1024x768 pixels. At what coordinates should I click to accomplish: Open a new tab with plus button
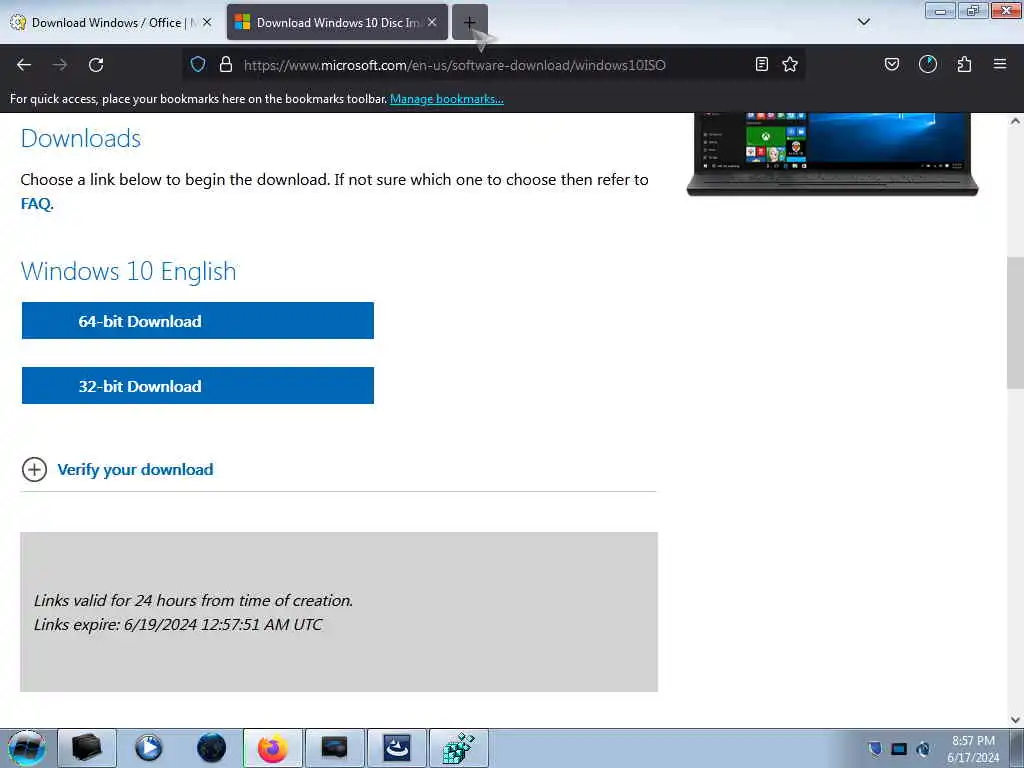point(470,23)
